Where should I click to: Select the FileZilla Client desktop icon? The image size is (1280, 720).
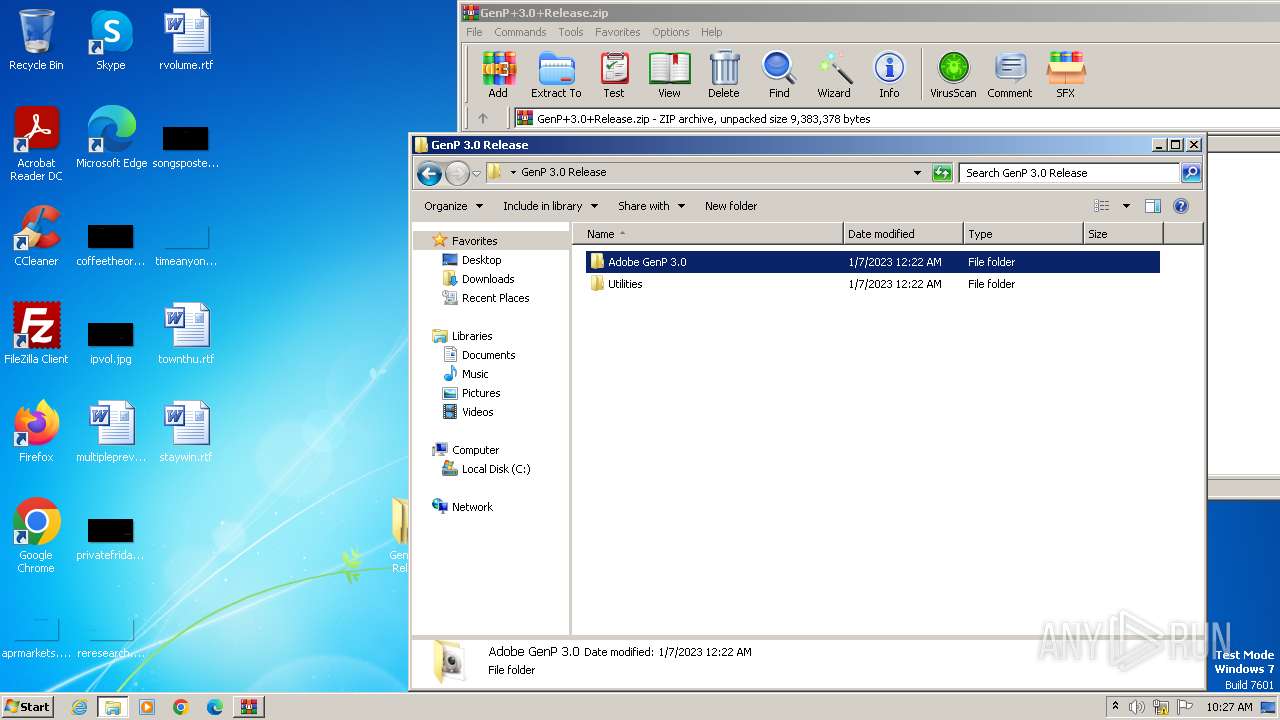[x=36, y=334]
